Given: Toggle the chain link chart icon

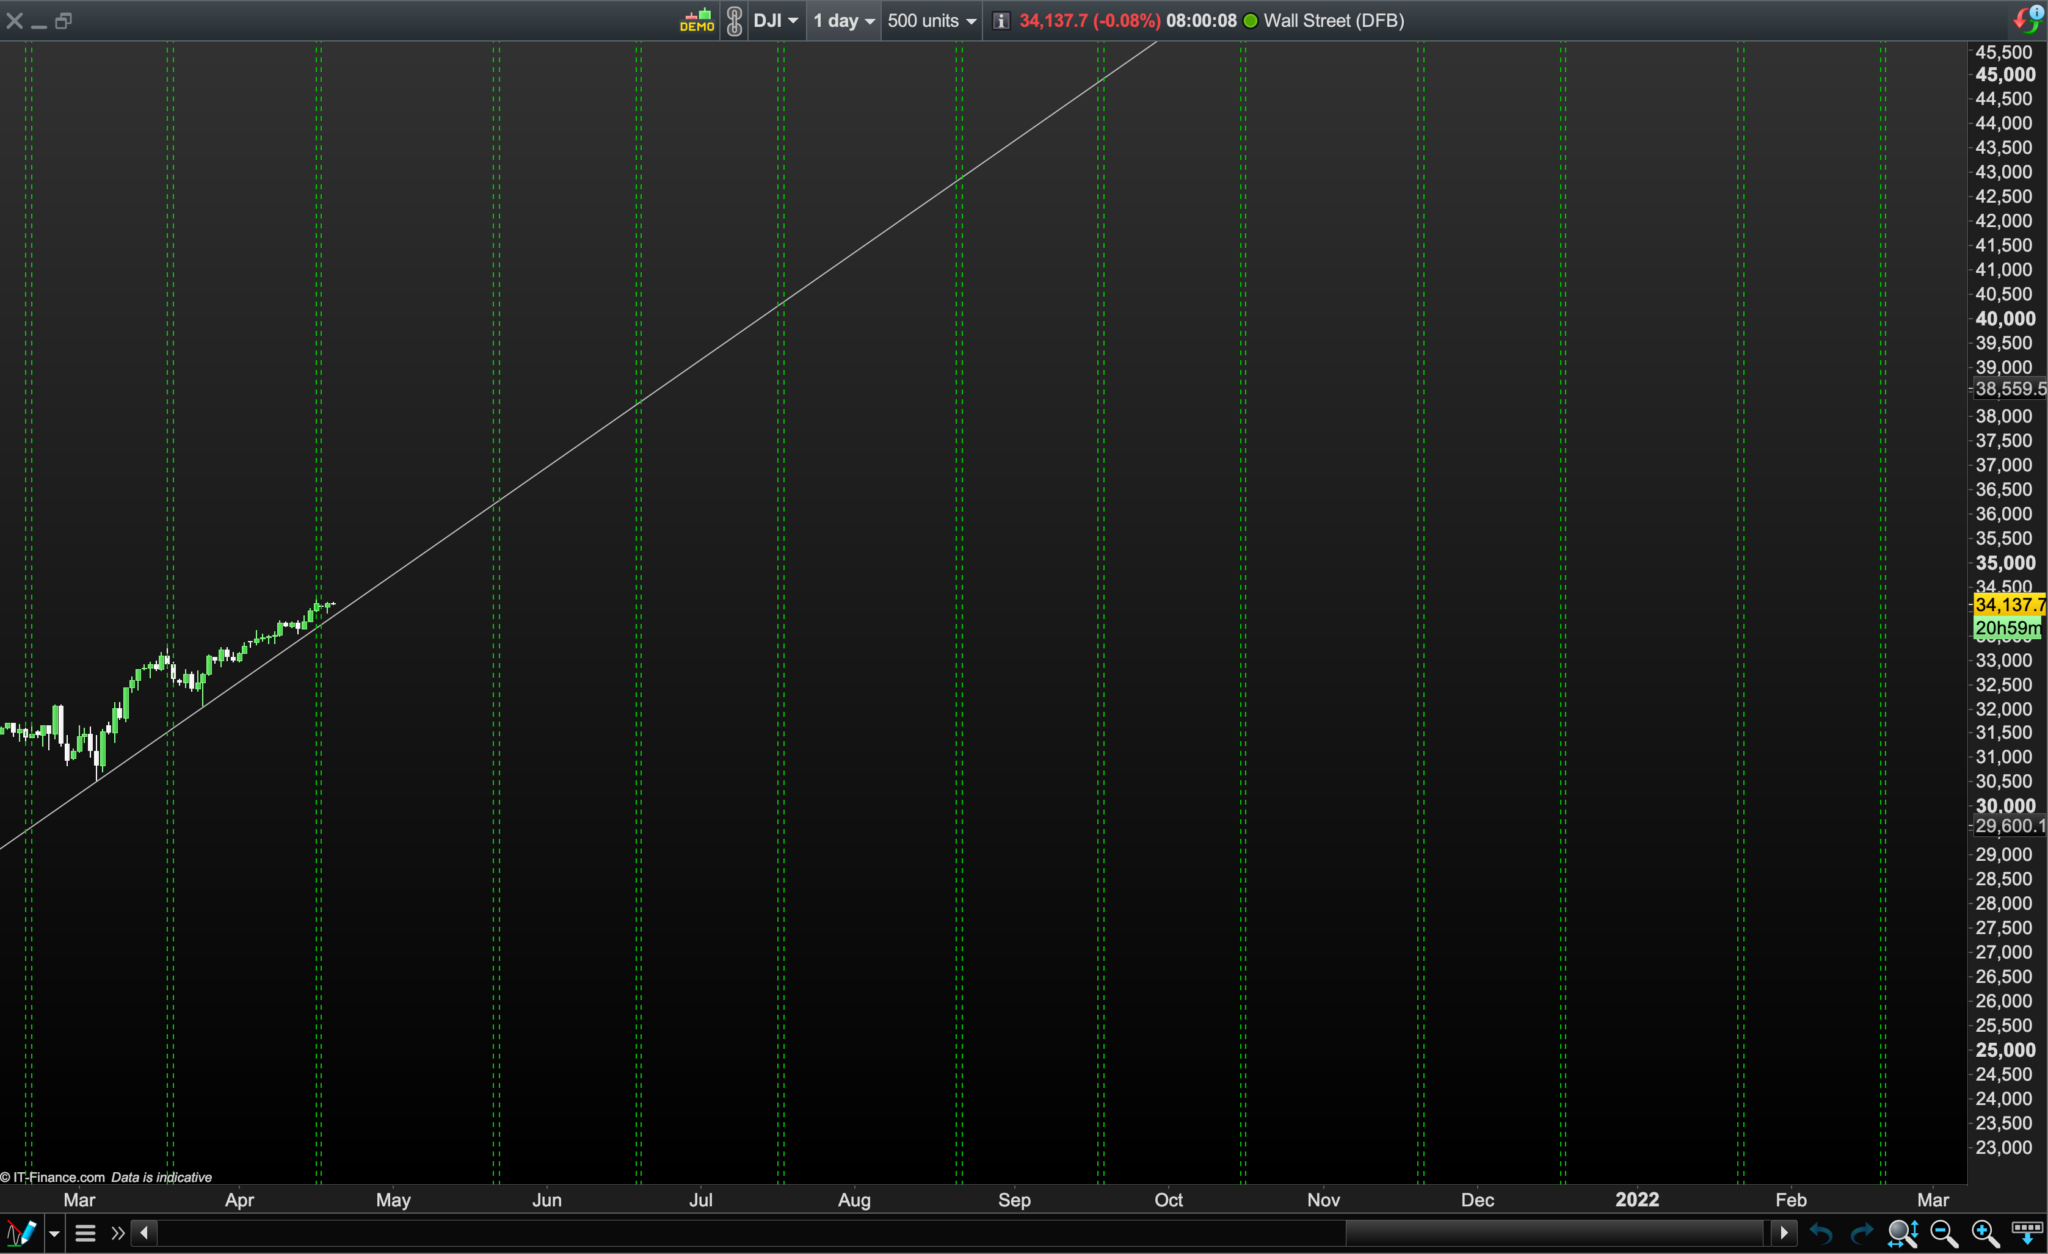Looking at the screenshot, I should point(734,20).
